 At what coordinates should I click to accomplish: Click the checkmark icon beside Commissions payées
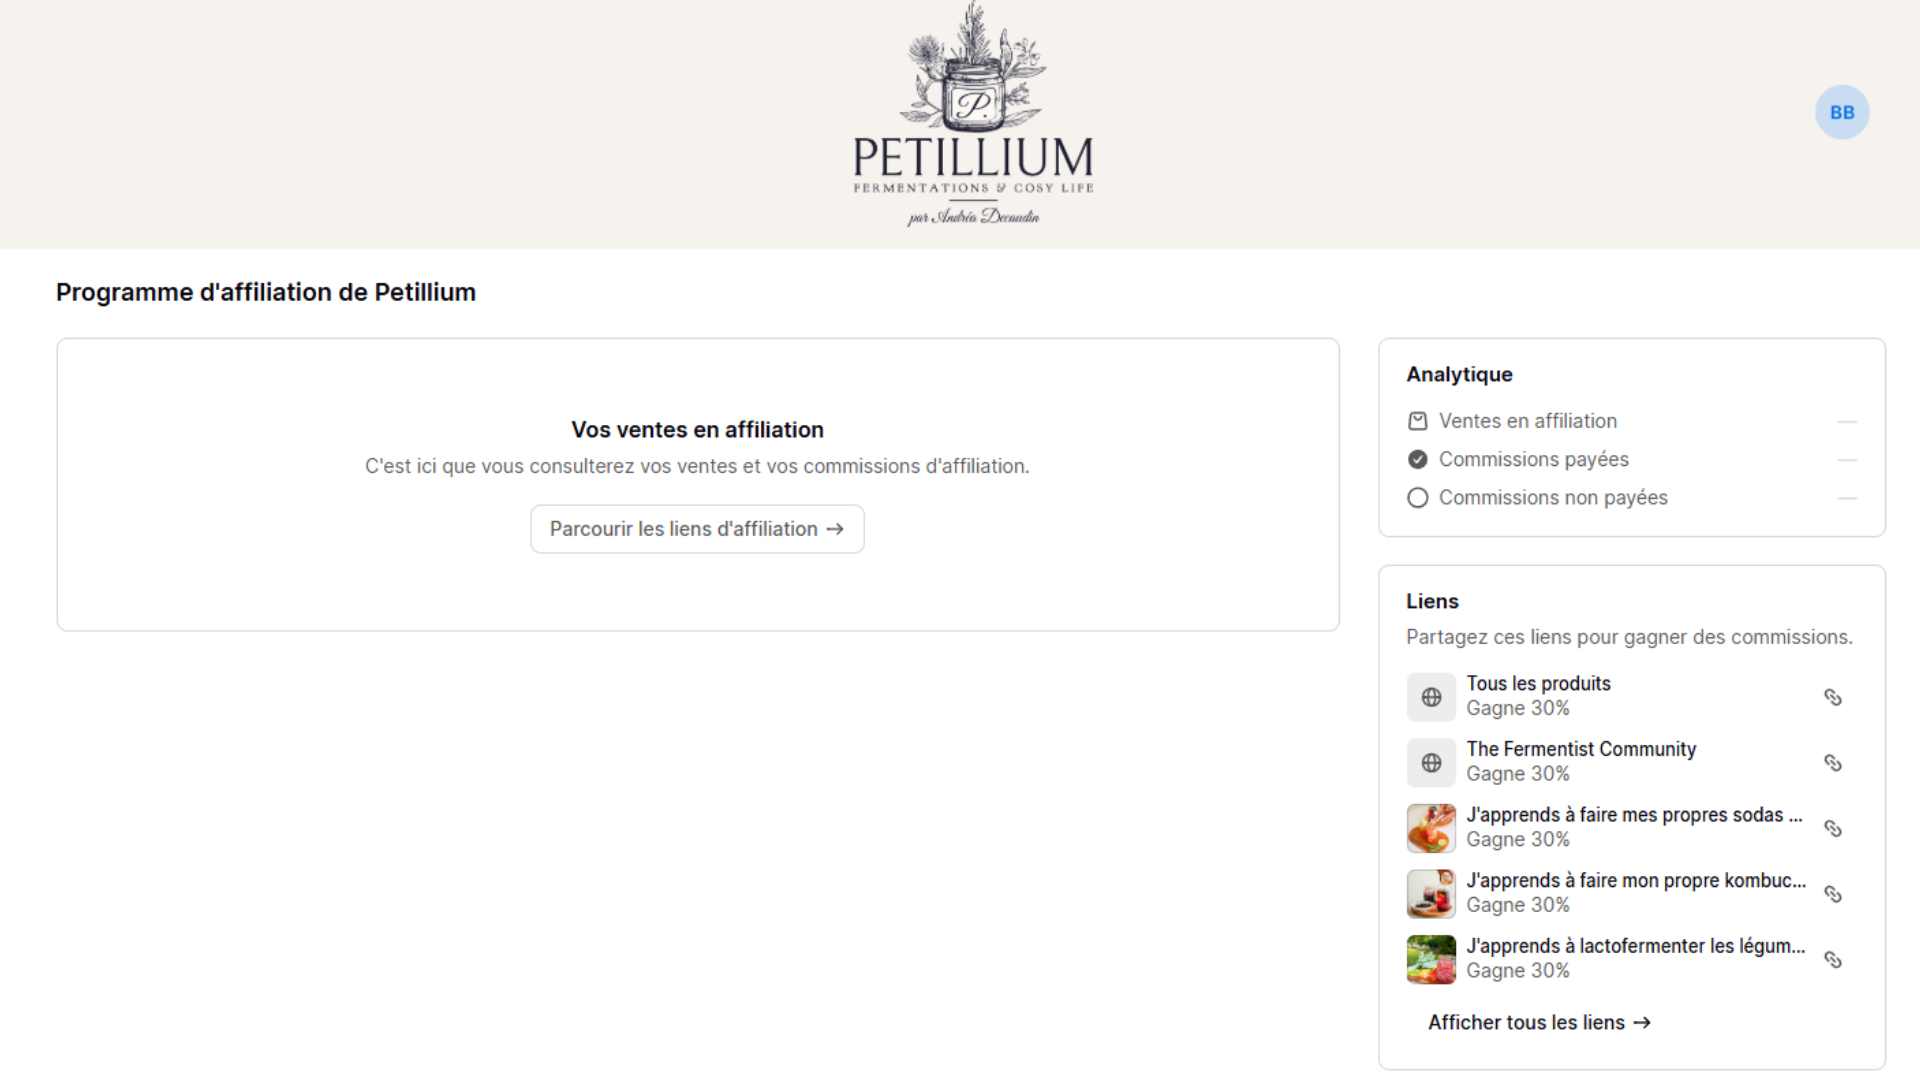(1417, 459)
